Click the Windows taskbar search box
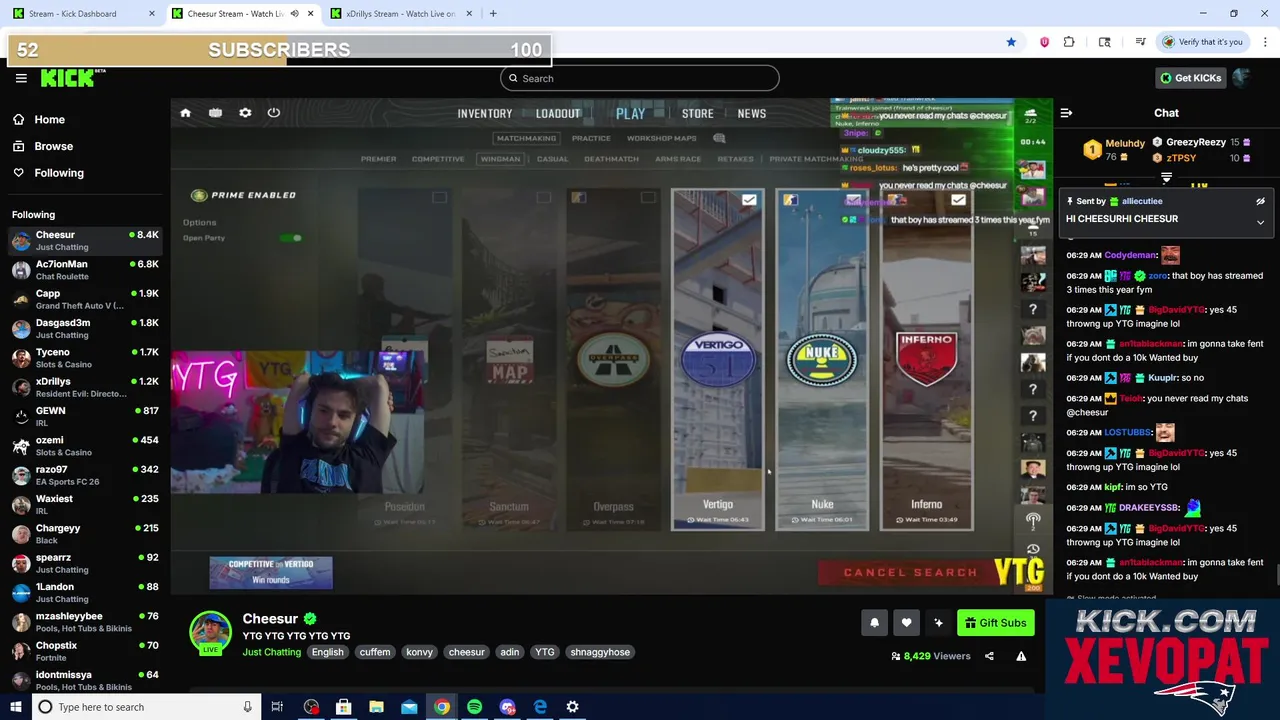Image resolution: width=1280 pixels, height=720 pixels. (144, 707)
